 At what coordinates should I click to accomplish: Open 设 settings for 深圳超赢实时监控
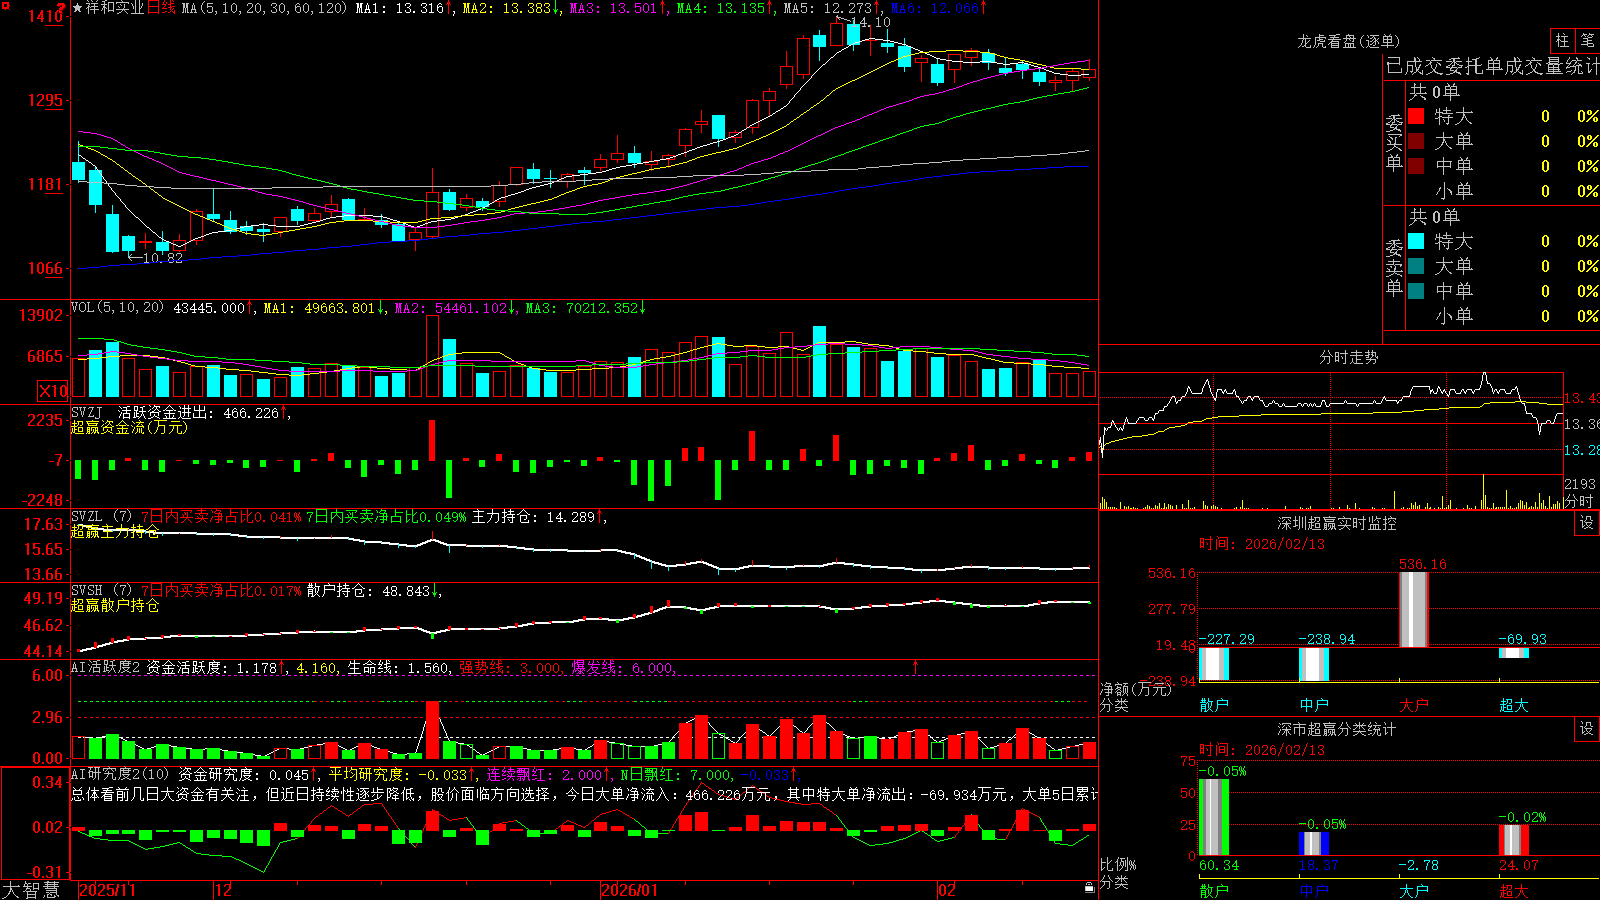pos(1587,523)
